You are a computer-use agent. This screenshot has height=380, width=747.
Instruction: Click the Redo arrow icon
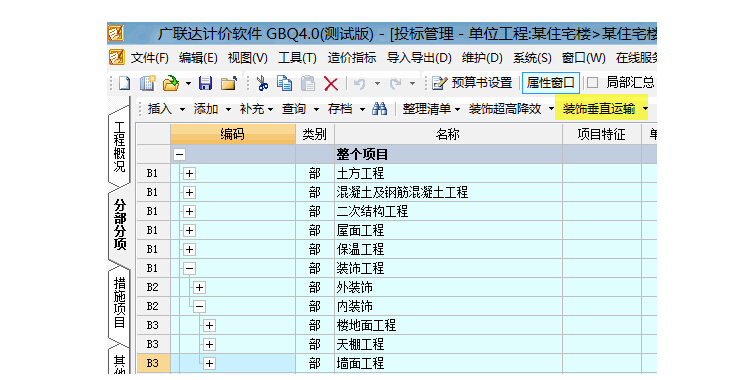coord(395,84)
